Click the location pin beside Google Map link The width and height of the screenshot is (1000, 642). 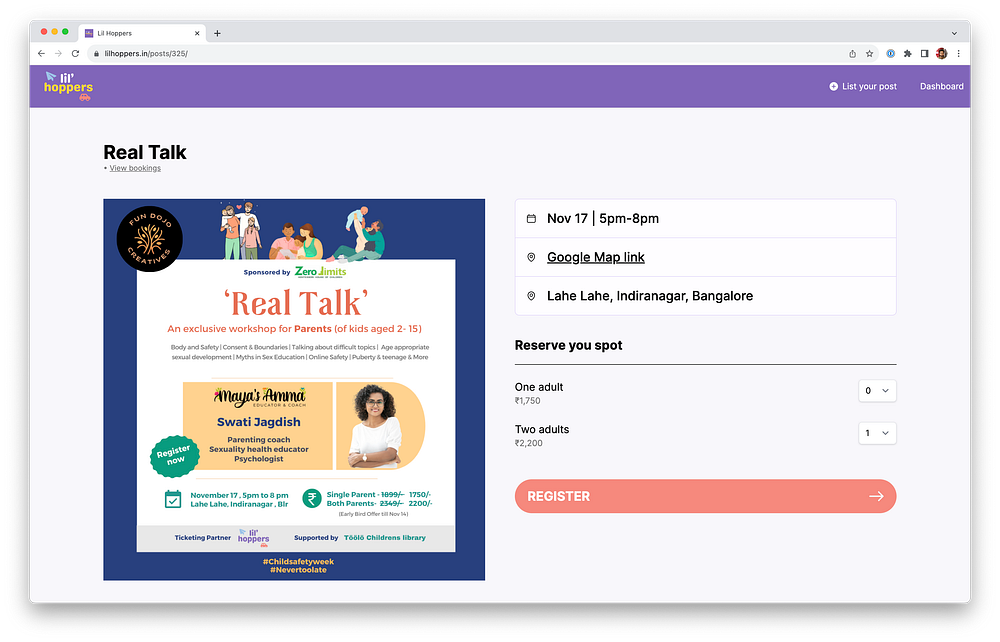[531, 257]
